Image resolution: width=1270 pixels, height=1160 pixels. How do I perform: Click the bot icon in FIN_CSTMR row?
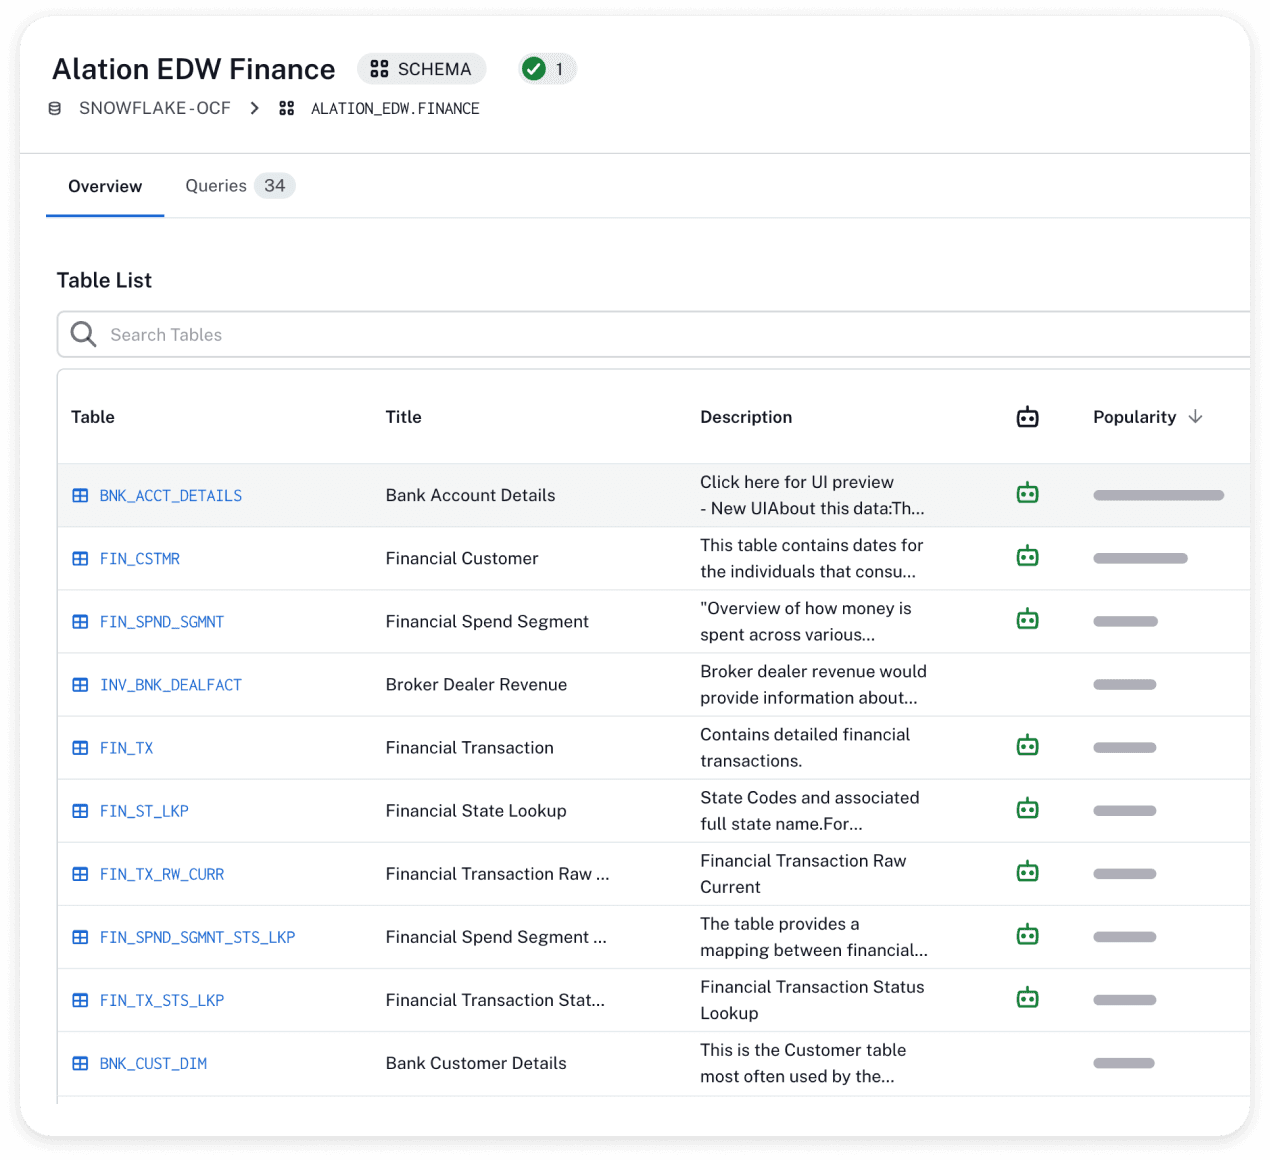pos(1027,556)
